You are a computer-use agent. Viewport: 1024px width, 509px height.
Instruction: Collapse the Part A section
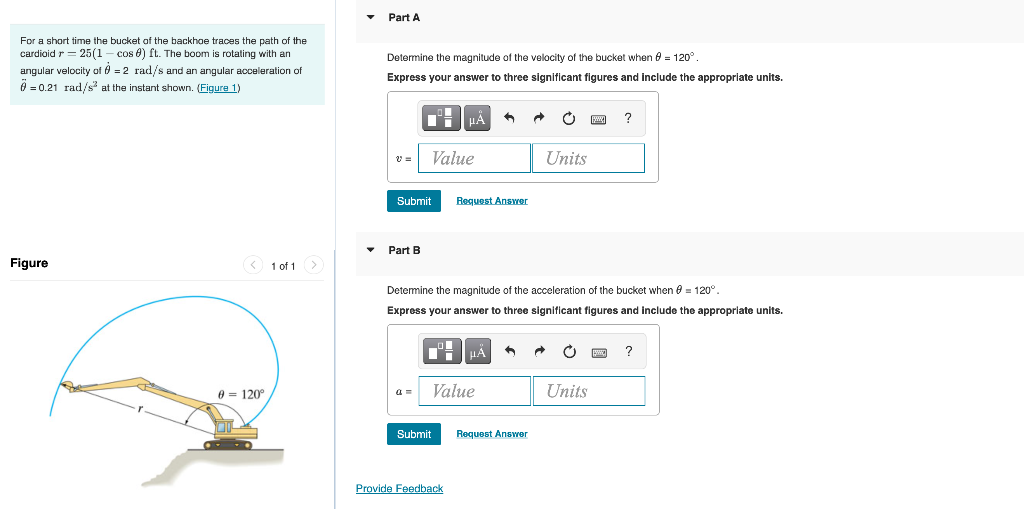371,18
